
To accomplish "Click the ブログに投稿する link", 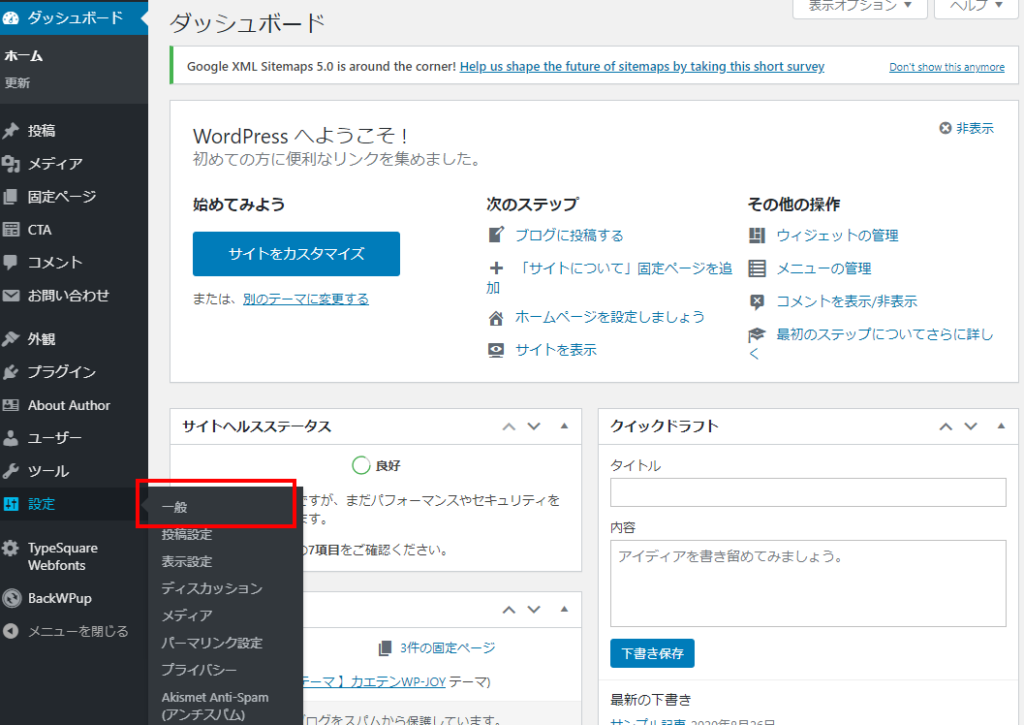I will point(569,235).
